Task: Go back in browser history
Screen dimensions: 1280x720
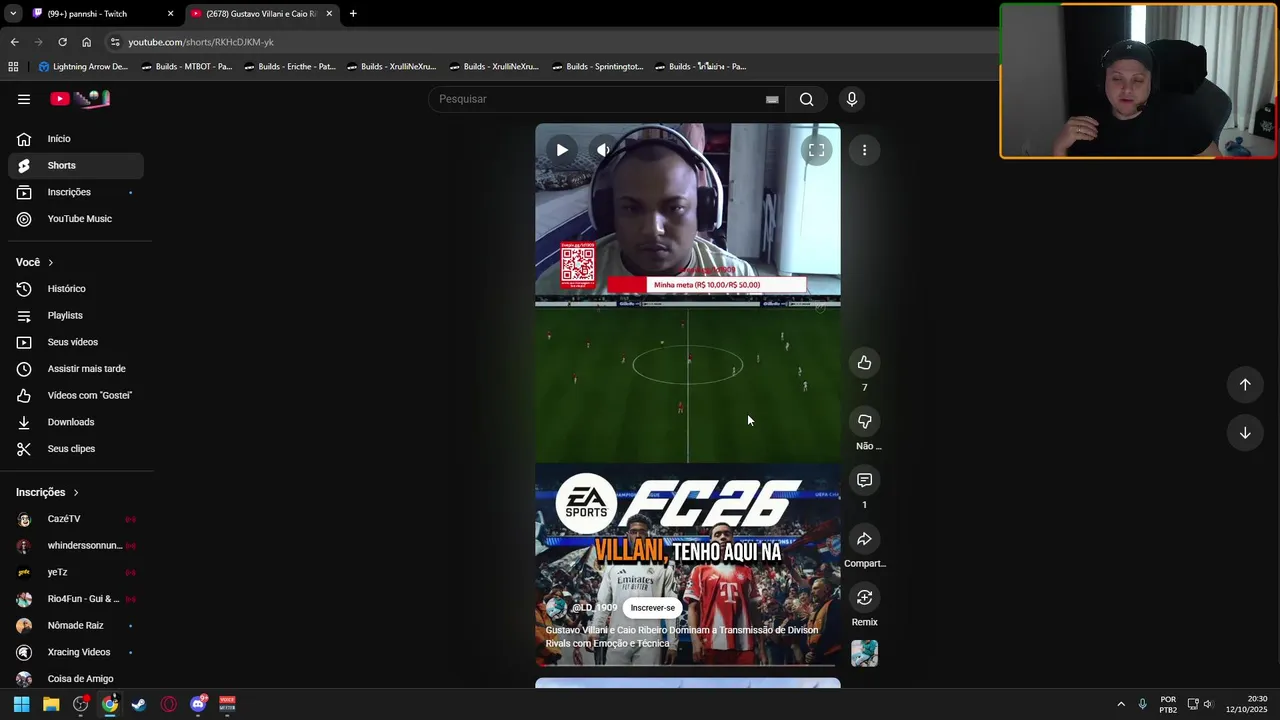Action: coord(14,42)
